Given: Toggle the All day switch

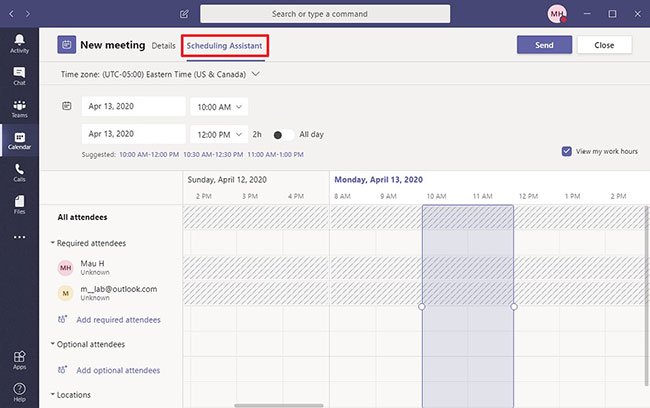Looking at the screenshot, I should pos(284,135).
